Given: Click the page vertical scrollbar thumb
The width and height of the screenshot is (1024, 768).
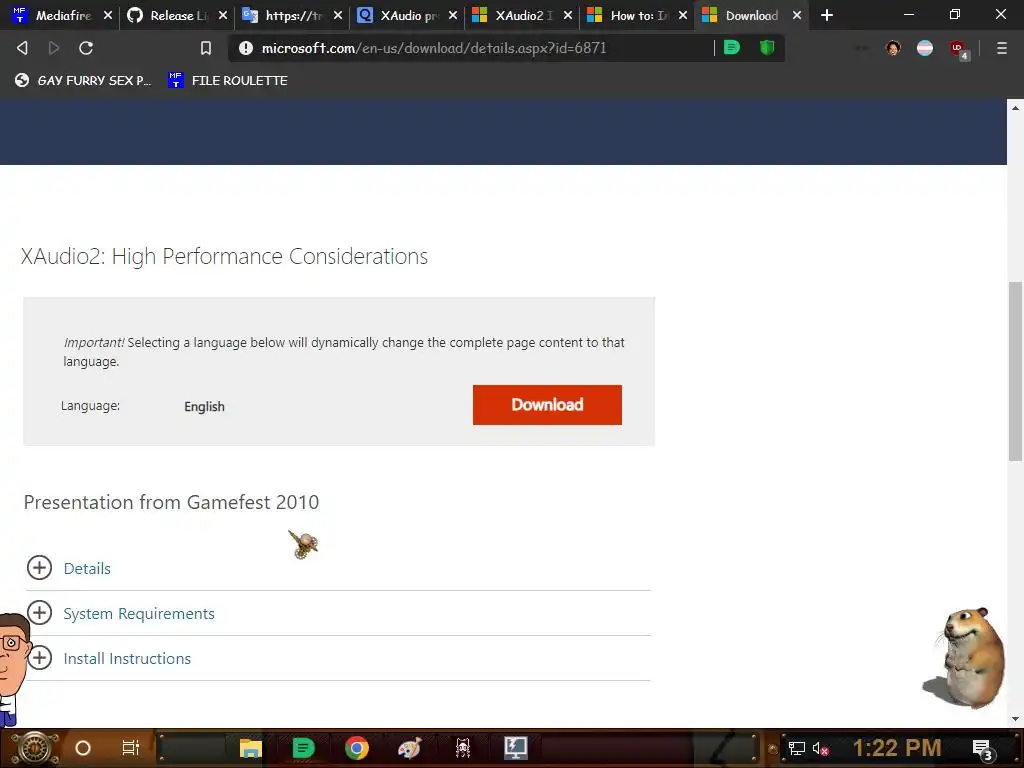Looking at the screenshot, I should click(1015, 371).
